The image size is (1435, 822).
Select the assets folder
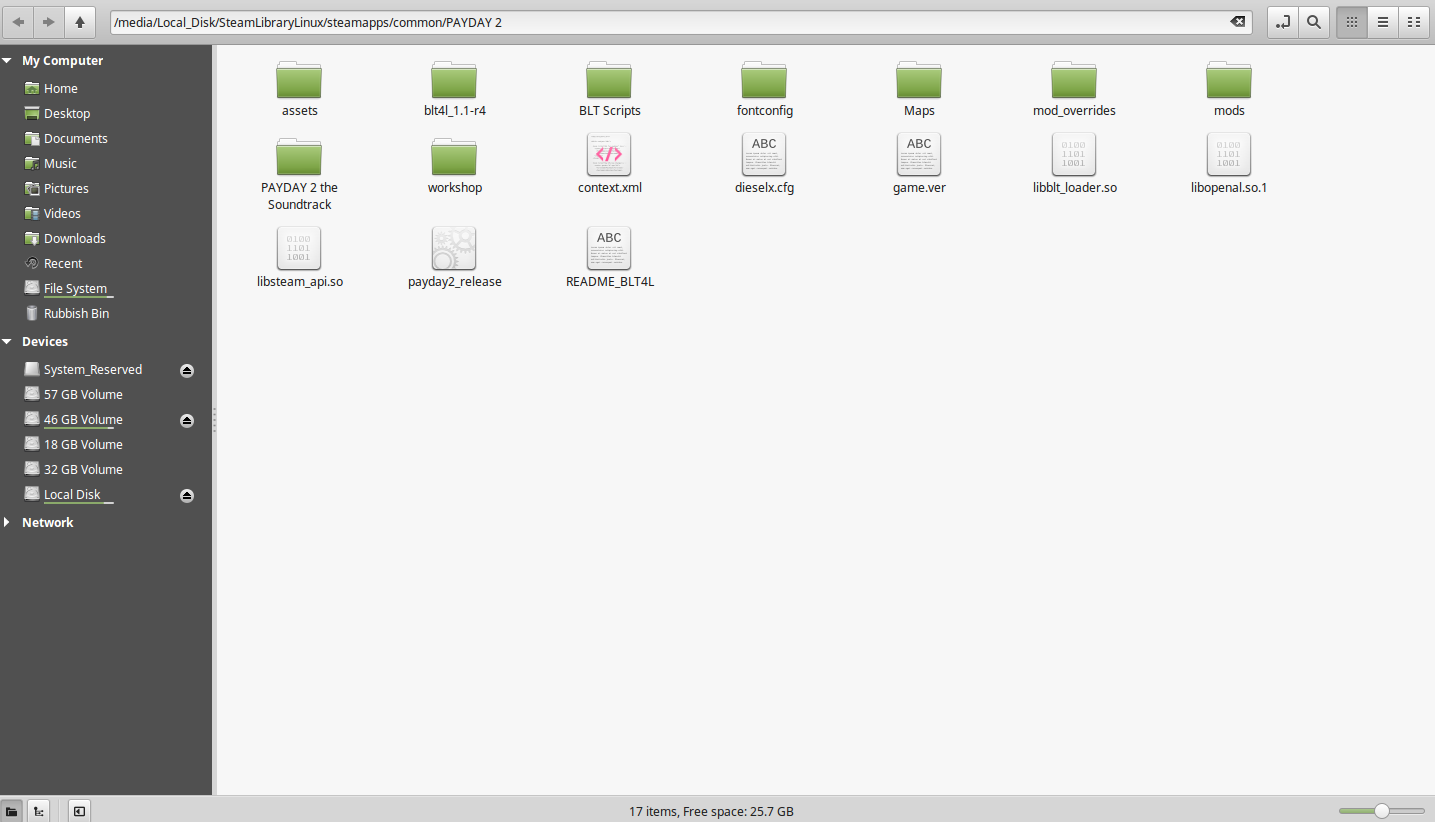point(299,89)
